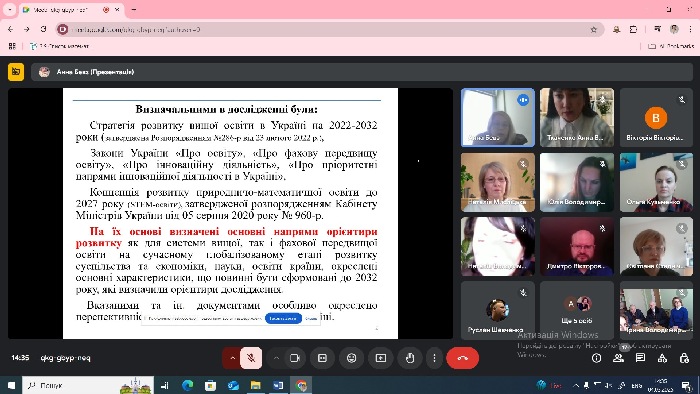This screenshot has width=700, height=394.
Task: Open meeting details info icon
Action: [596, 358]
